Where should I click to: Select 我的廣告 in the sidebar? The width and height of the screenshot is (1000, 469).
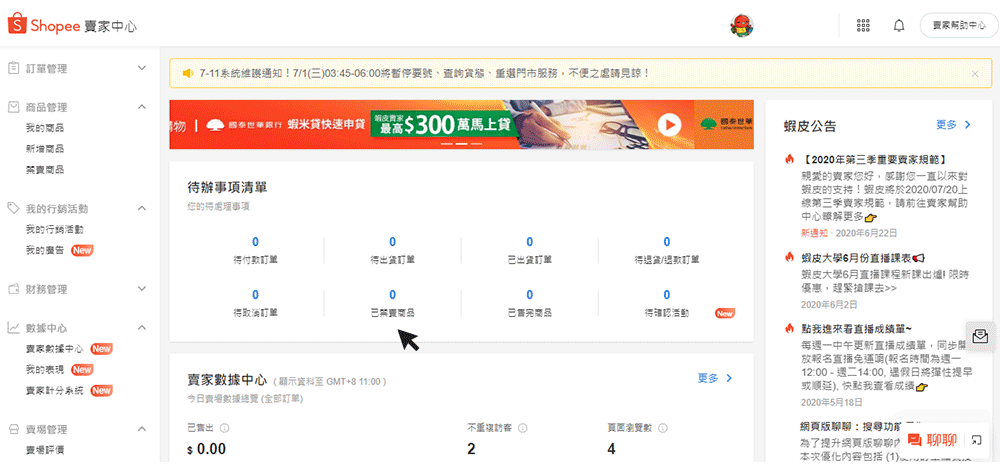tap(44, 250)
